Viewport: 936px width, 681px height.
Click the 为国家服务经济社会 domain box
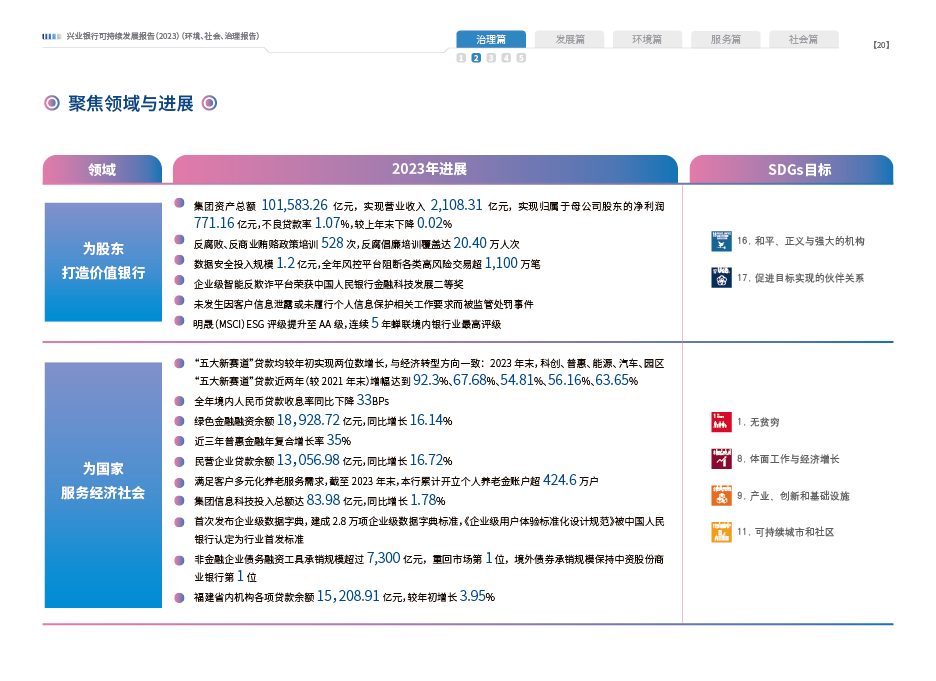[102, 480]
